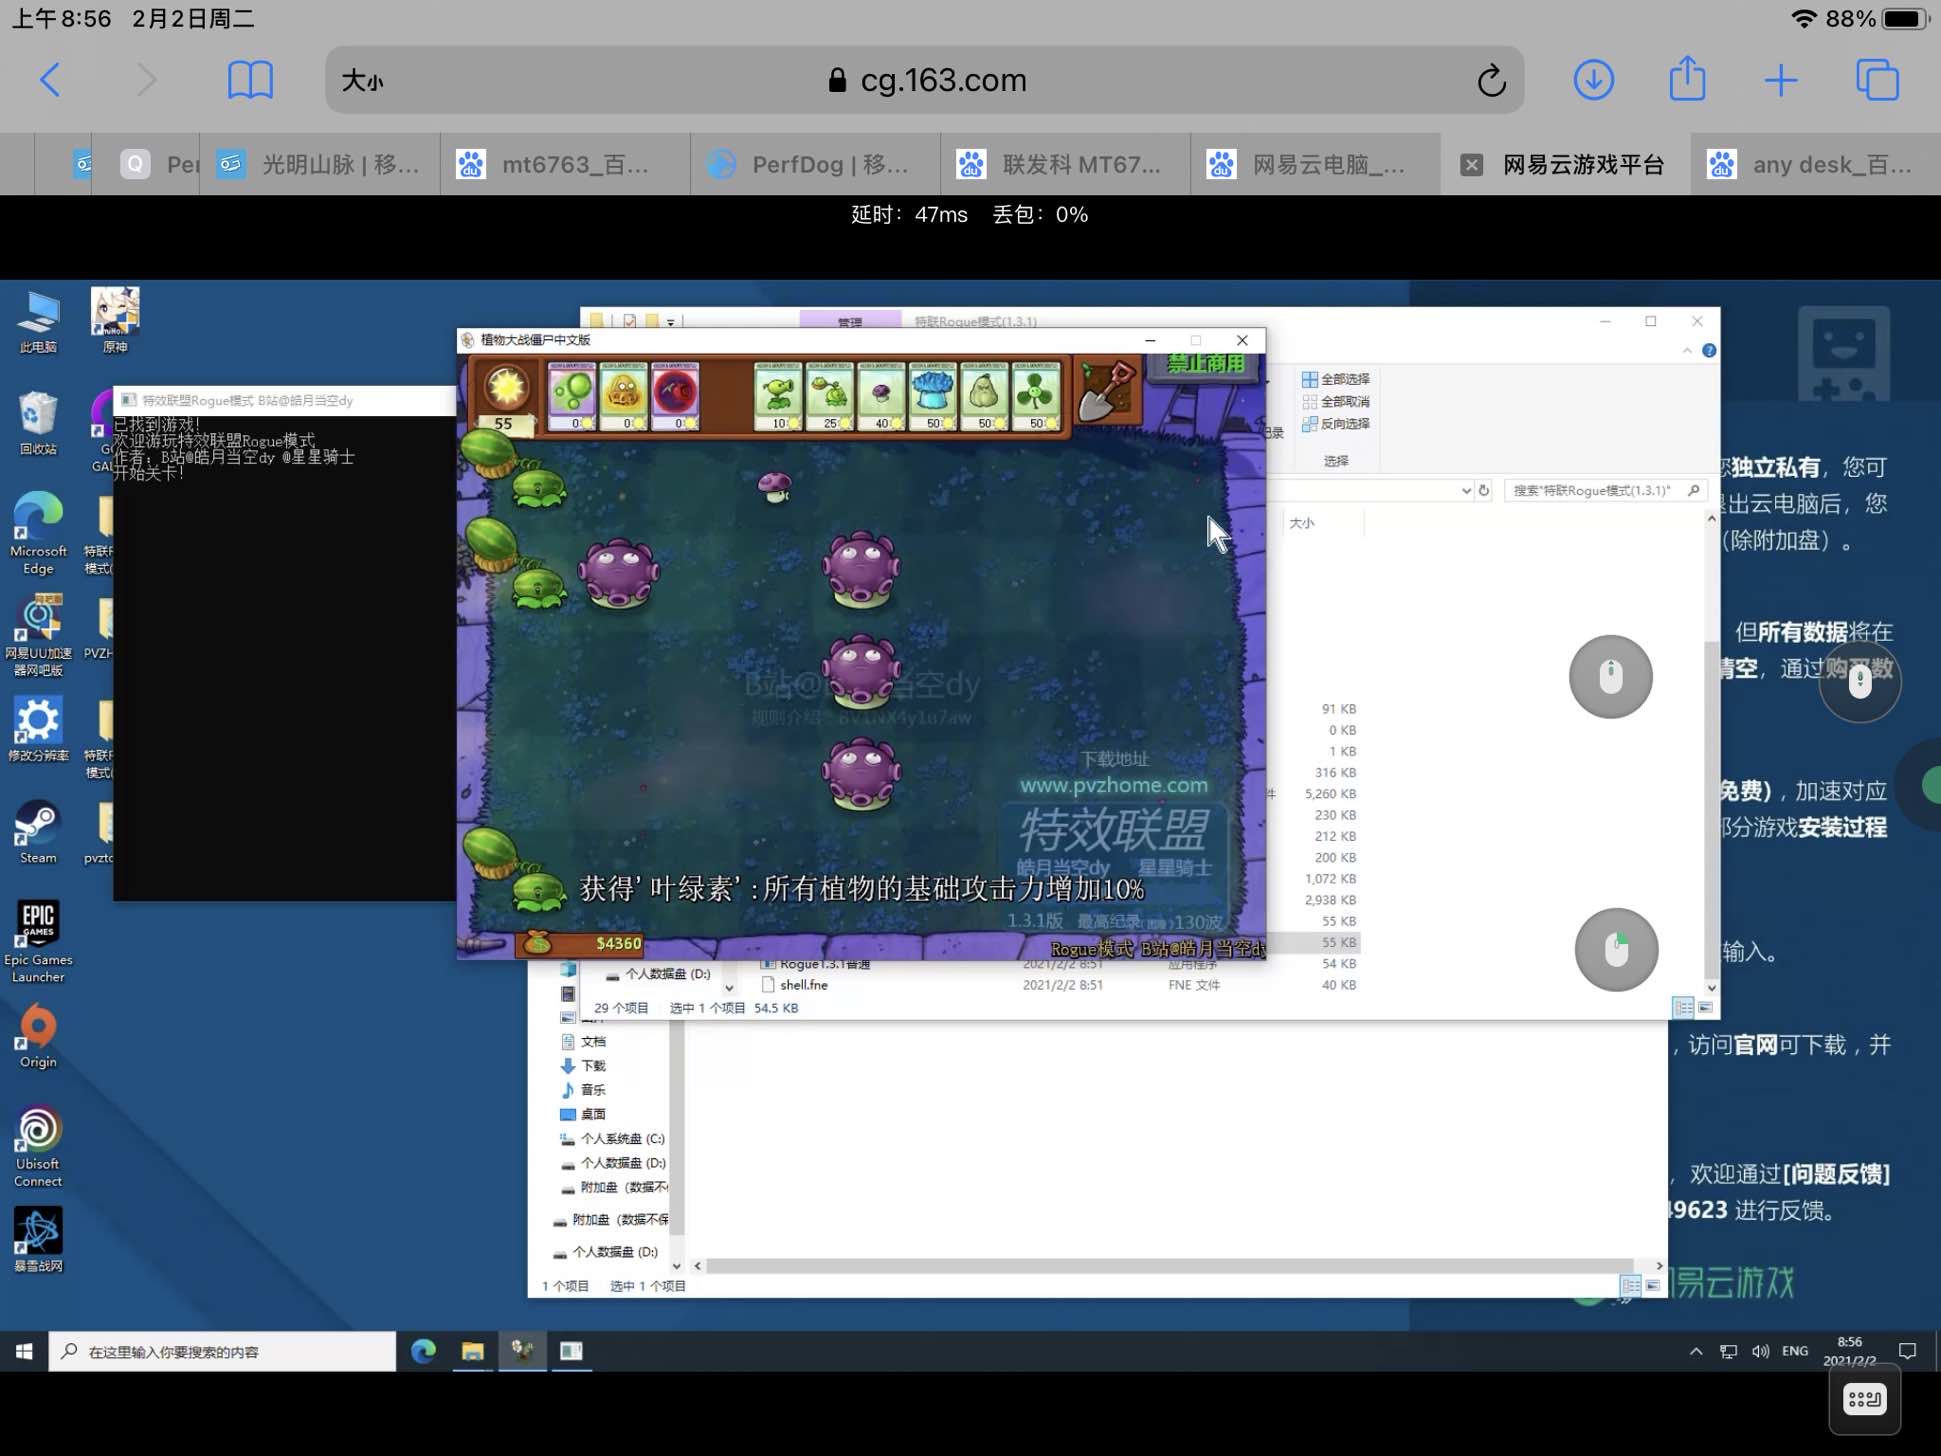Image resolution: width=1941 pixels, height=1456 pixels.
Task: Open the Safari tab overview icon
Action: coord(1877,80)
